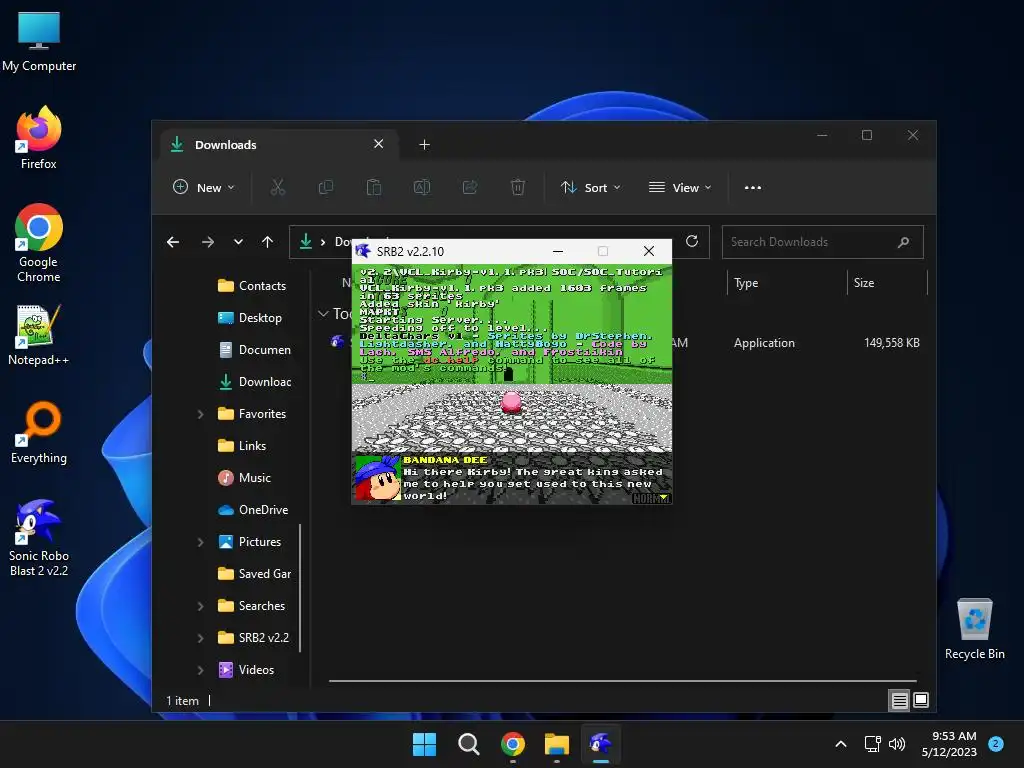Launch Sonic Robo Blast 2 desktop shortcut
This screenshot has width=1024, height=768.
pyautogui.click(x=39, y=537)
